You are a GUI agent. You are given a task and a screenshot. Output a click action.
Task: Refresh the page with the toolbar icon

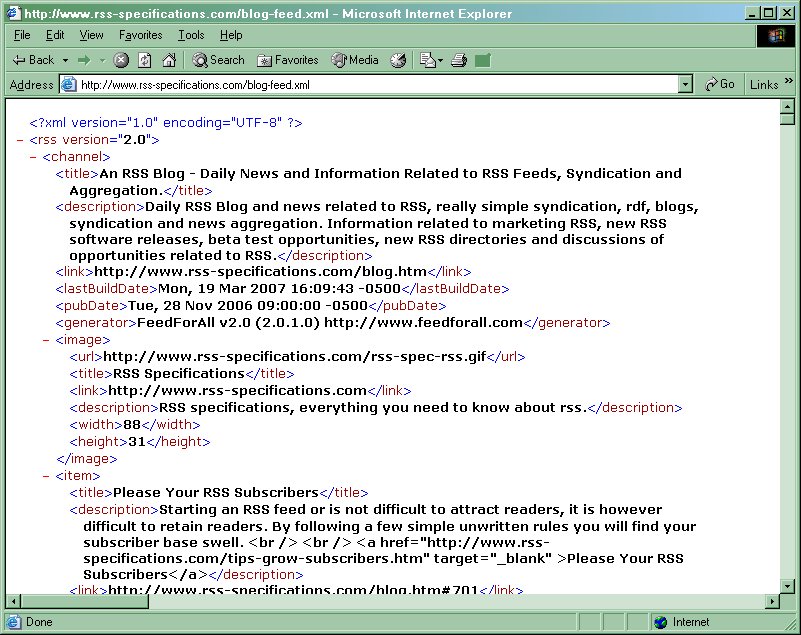point(145,60)
